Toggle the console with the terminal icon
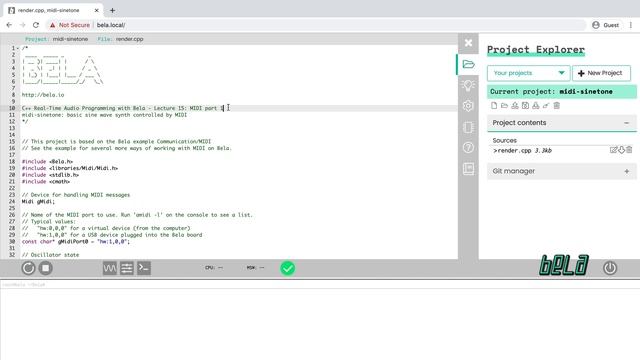Screen dimensions: 640x360 (x=144, y=268)
